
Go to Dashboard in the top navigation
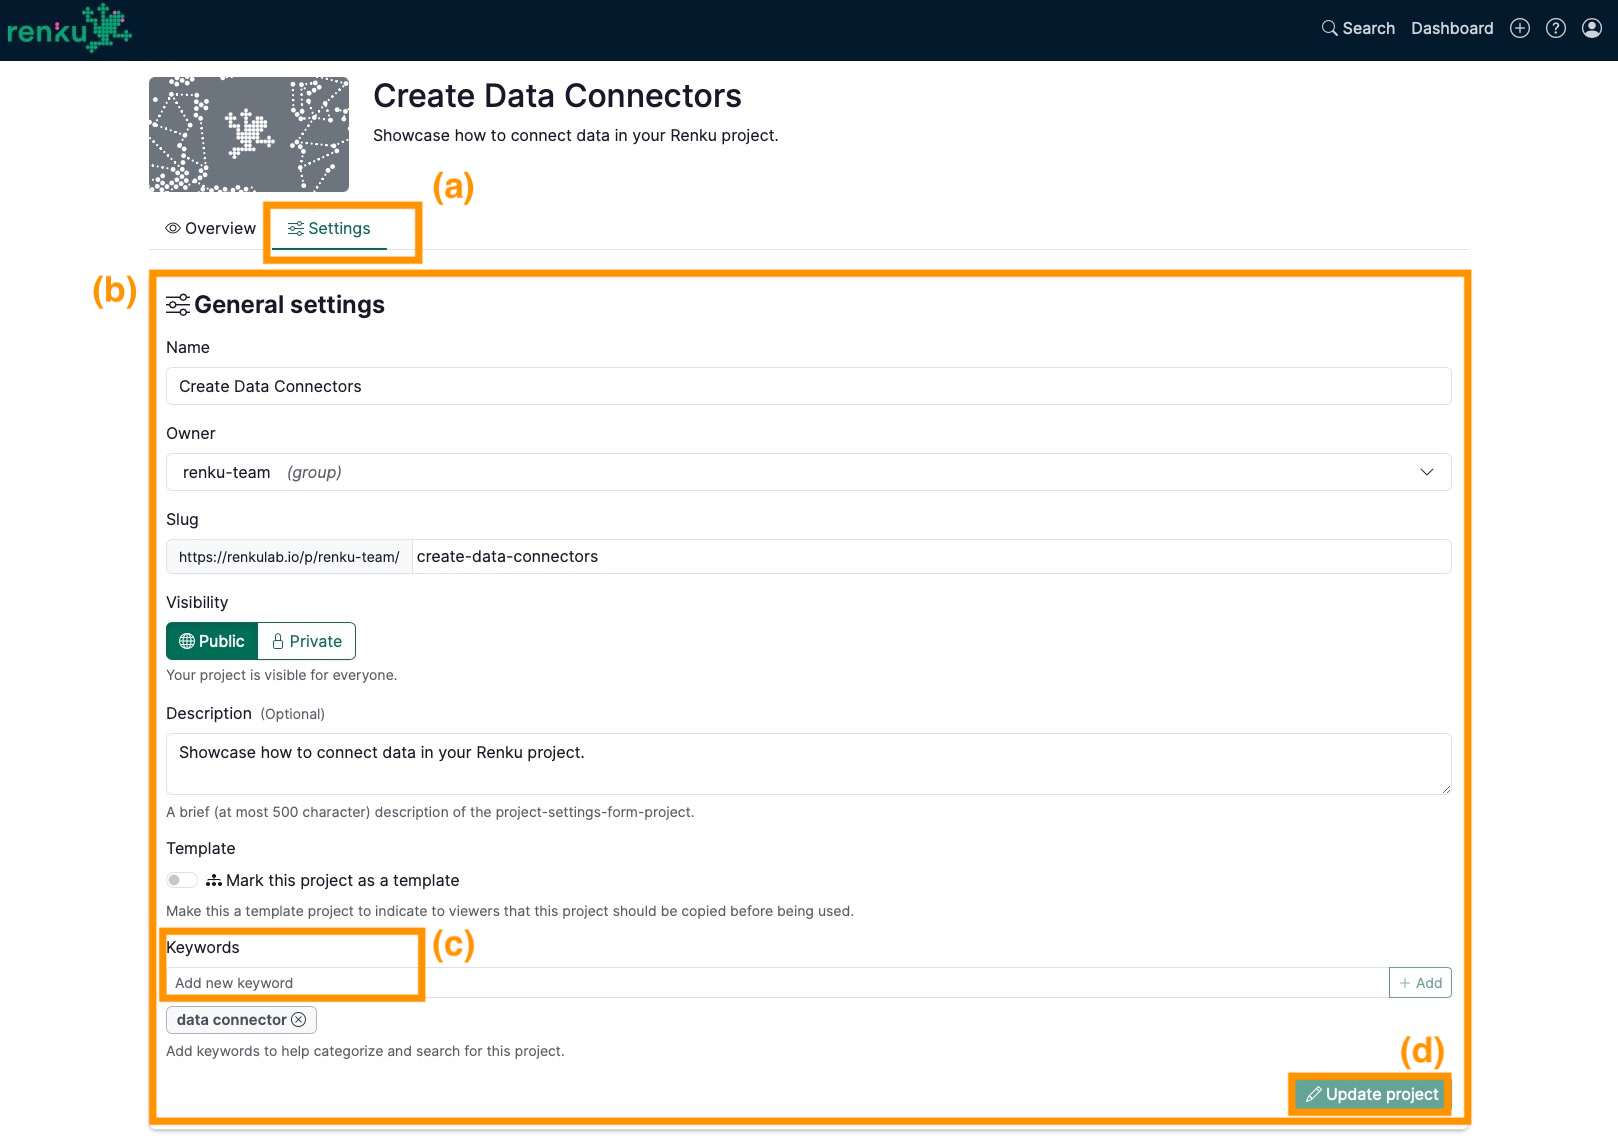[x=1452, y=28]
